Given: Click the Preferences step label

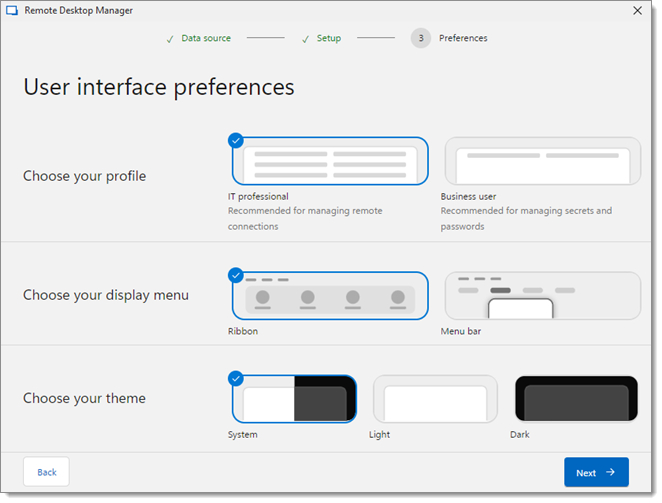Looking at the screenshot, I should 463,38.
